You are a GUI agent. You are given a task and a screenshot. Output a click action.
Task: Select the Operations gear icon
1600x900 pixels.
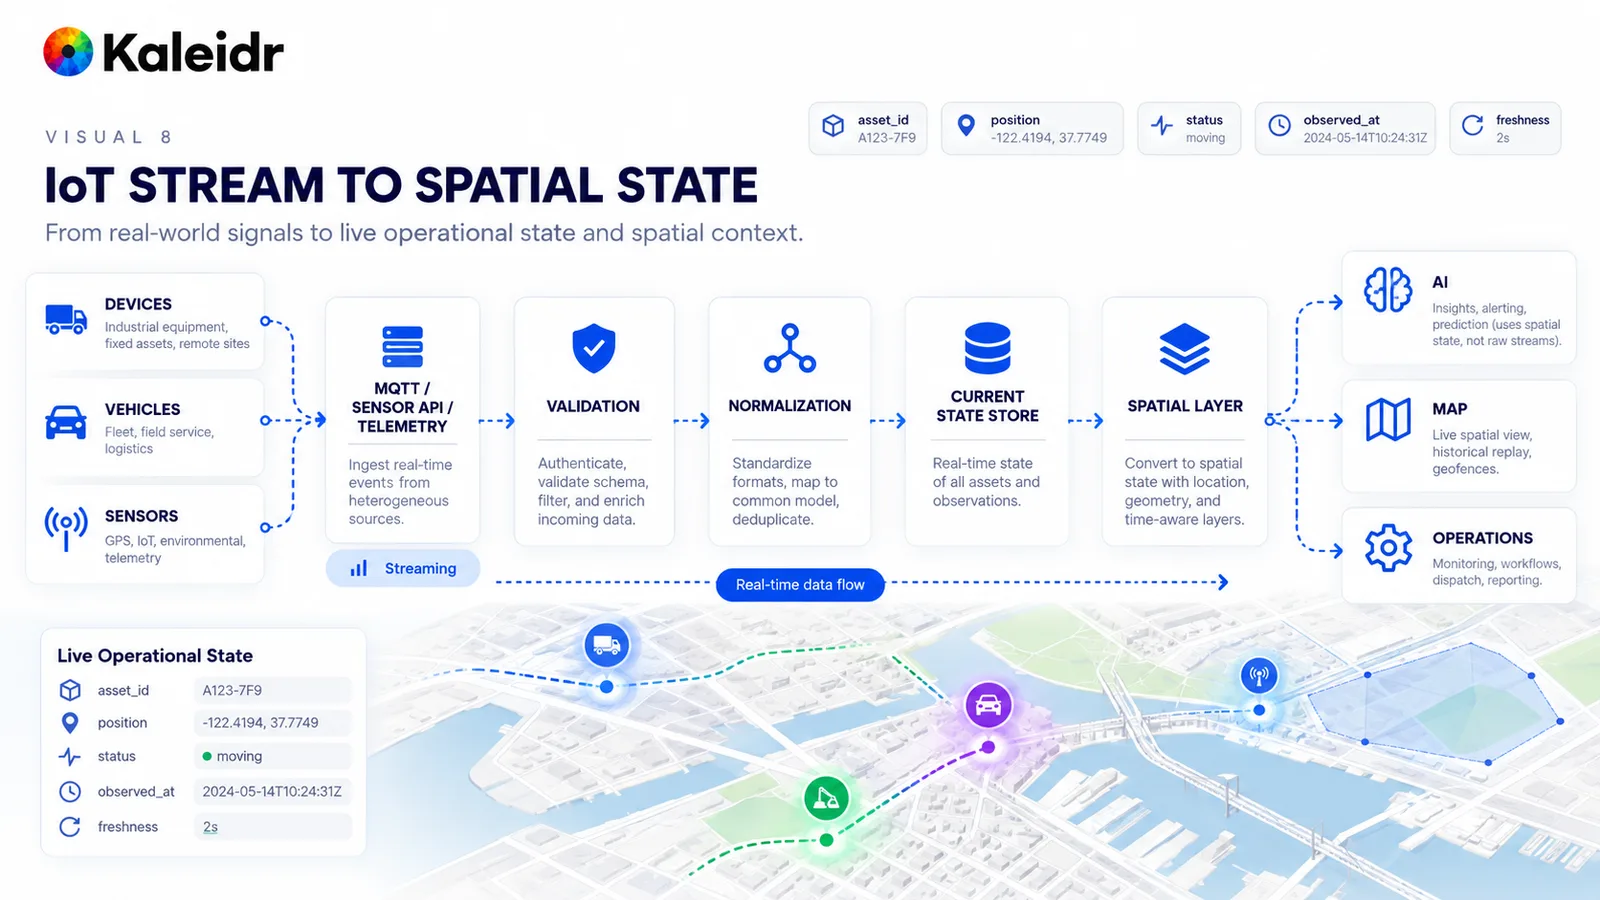(x=1388, y=548)
